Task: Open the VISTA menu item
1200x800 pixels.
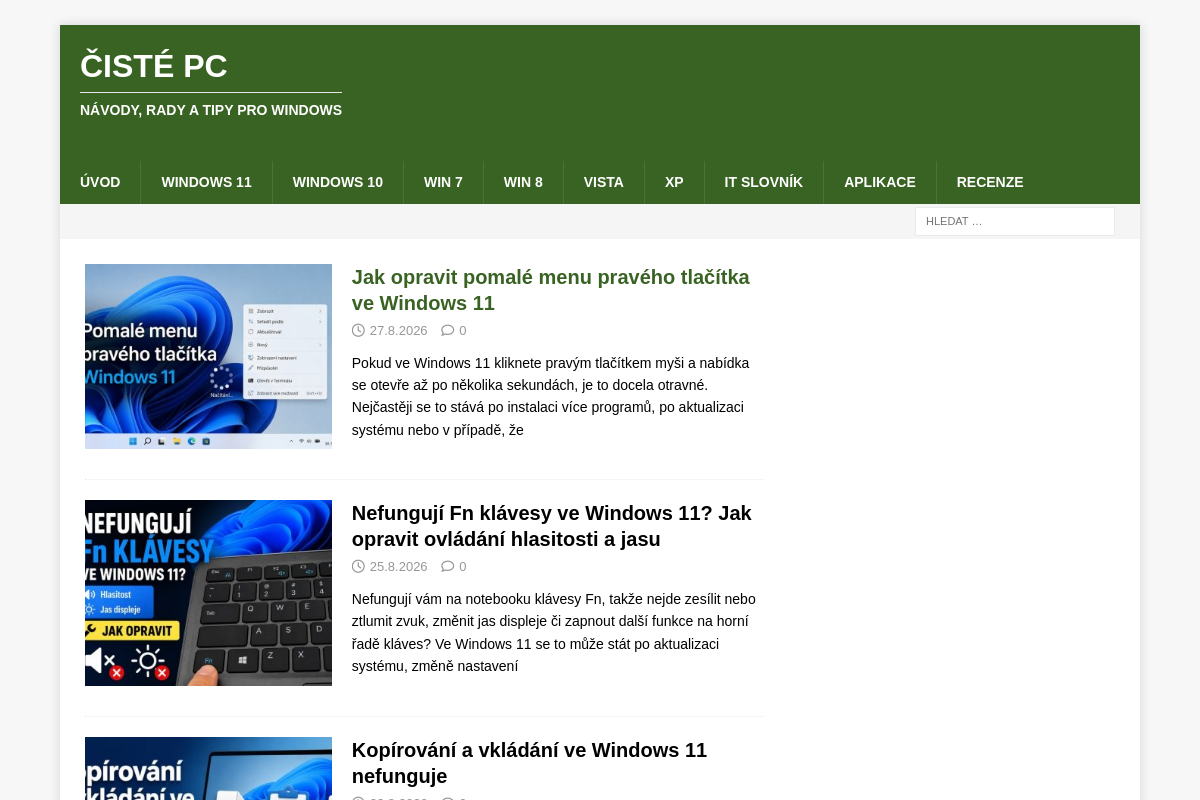Action: pyautogui.click(x=604, y=182)
